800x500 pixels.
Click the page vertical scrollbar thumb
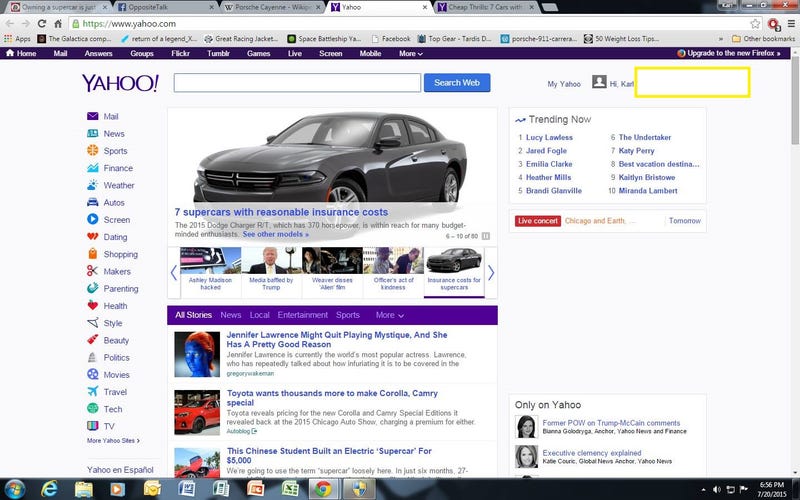(795, 102)
